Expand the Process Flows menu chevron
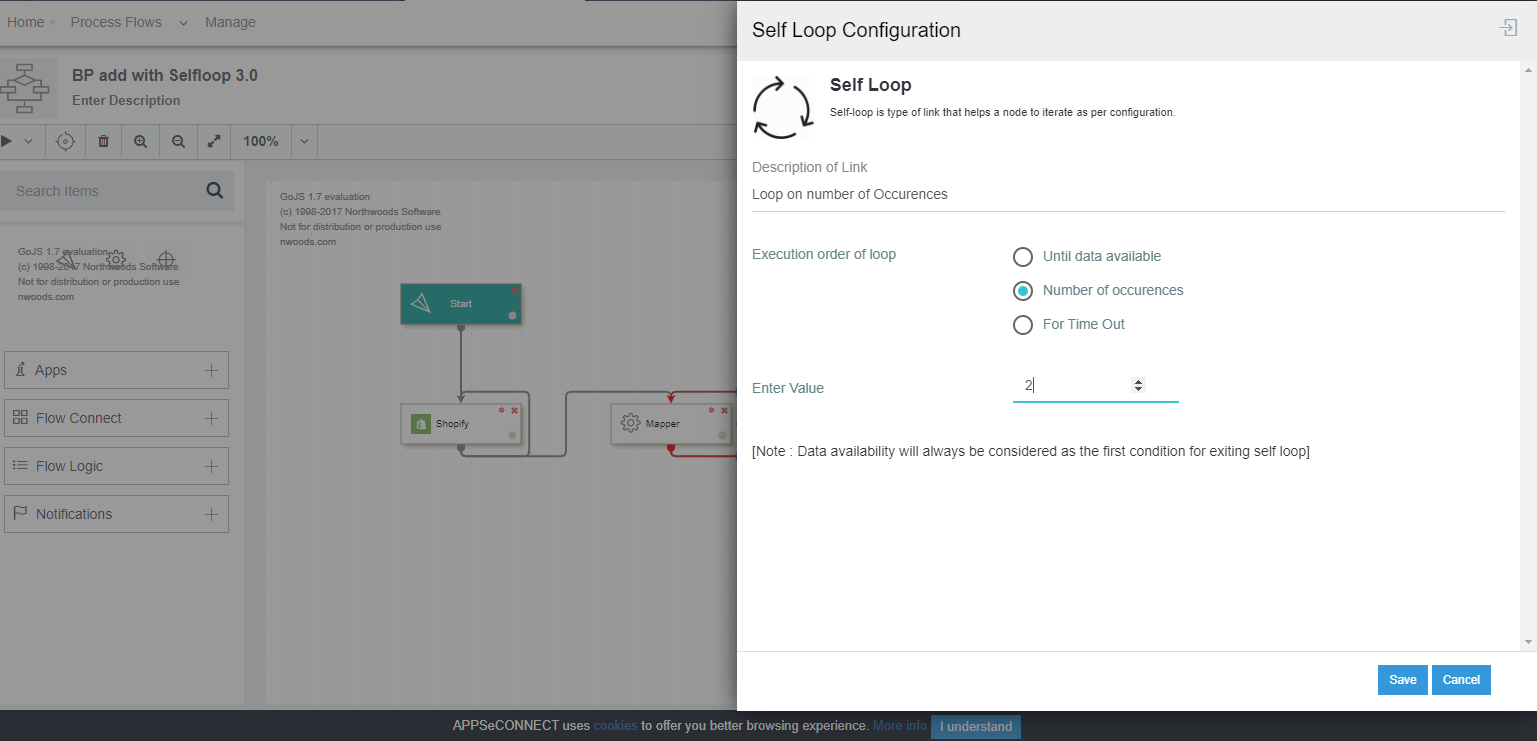 point(182,22)
